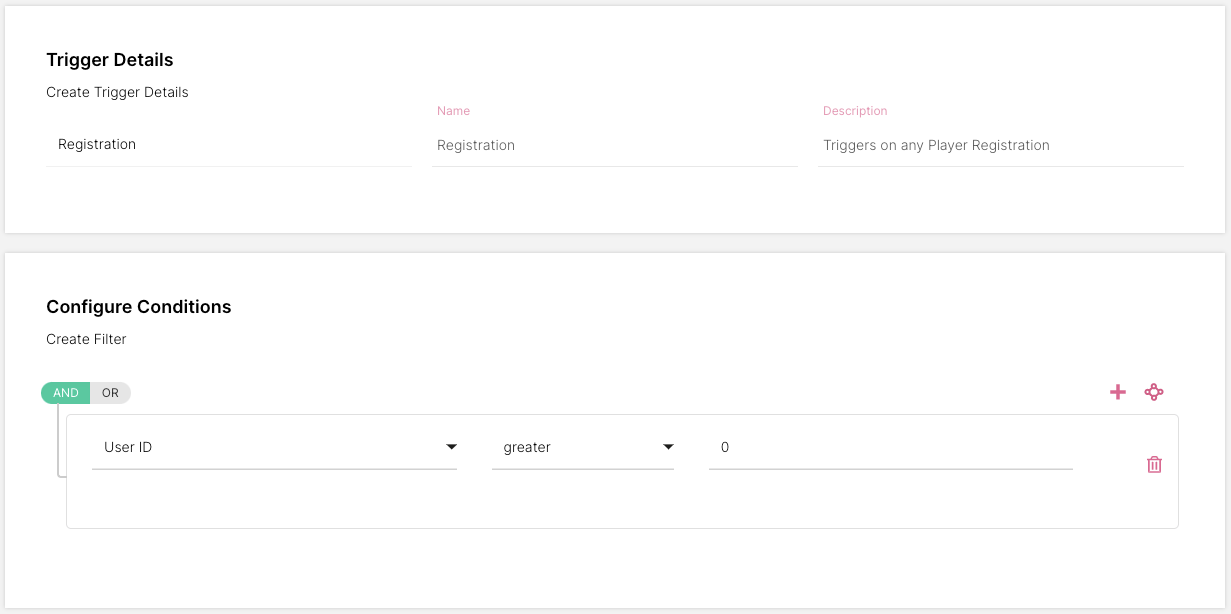Click the add condition group icon
The width and height of the screenshot is (1231, 614).
(x=1154, y=392)
